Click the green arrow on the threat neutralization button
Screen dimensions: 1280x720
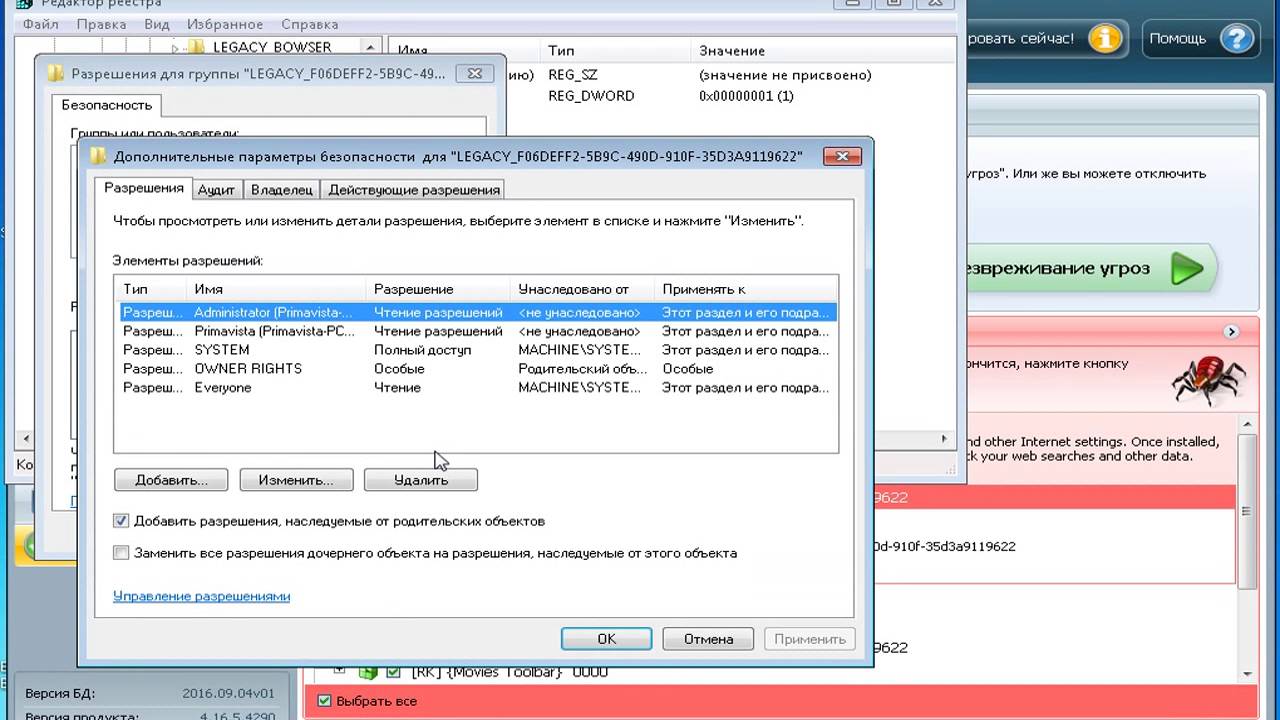point(1187,269)
